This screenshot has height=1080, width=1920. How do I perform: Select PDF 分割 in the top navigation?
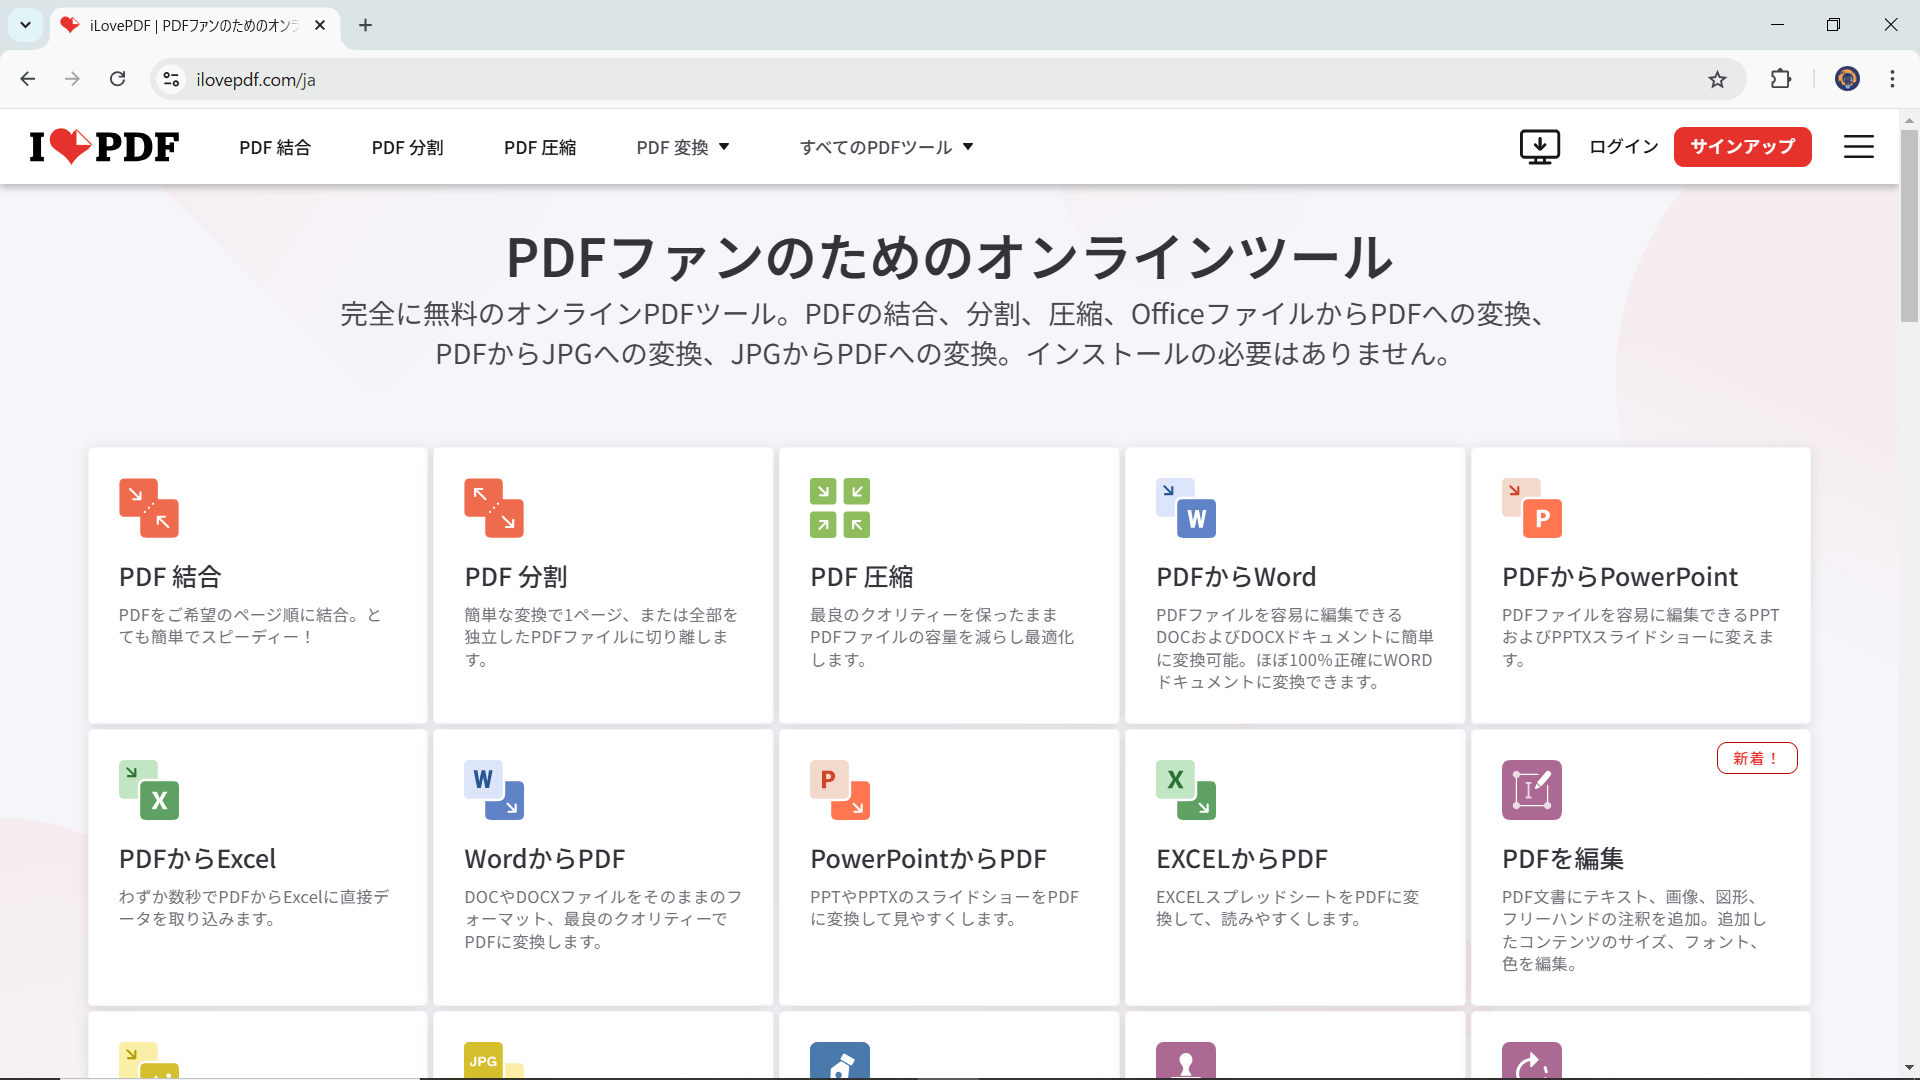[408, 147]
